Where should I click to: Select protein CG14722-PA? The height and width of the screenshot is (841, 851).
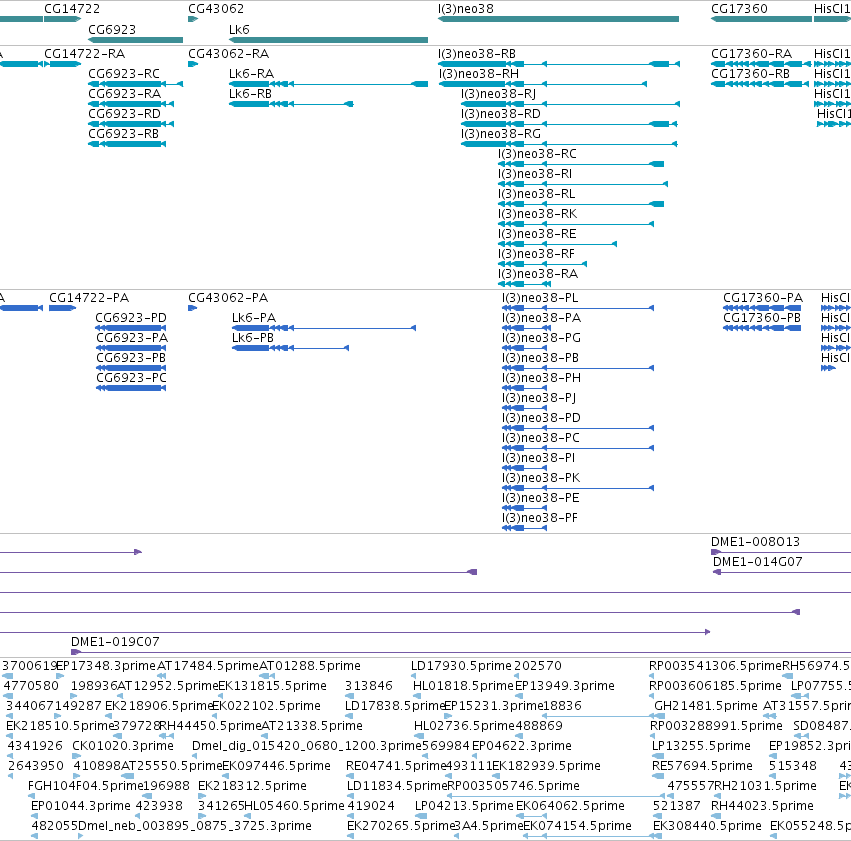[89, 298]
